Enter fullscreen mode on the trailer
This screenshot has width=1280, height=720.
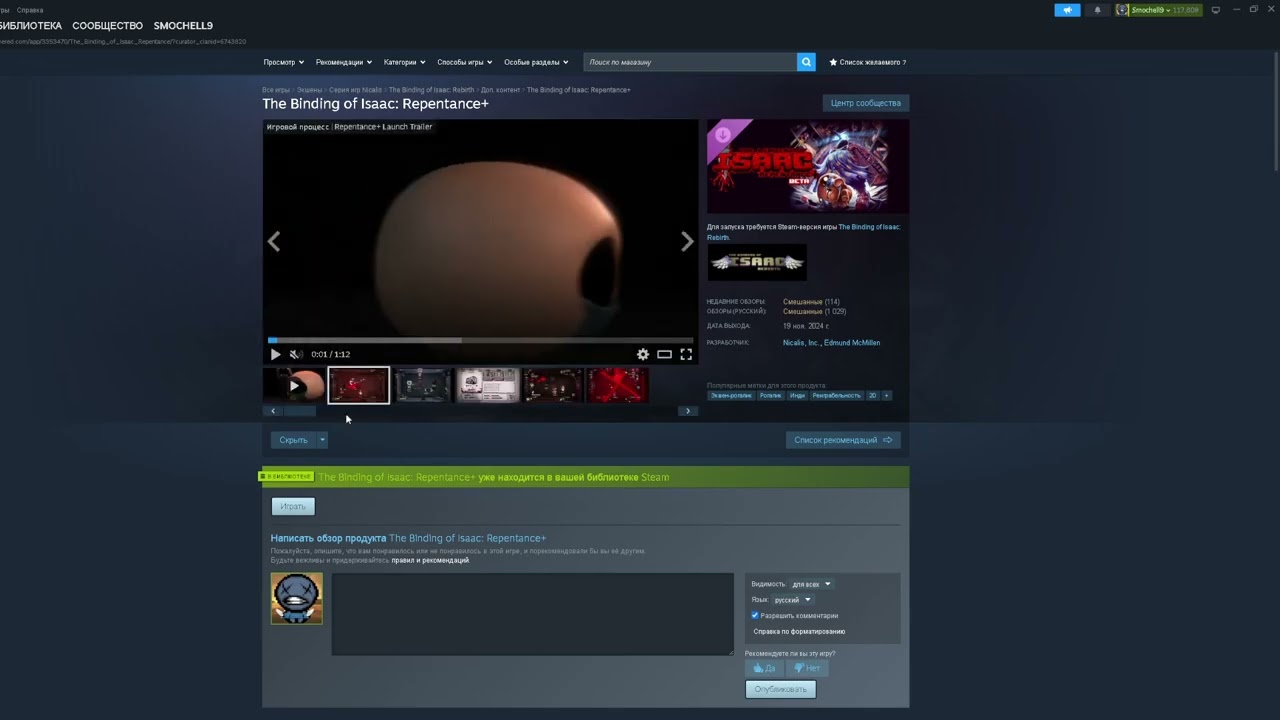pos(686,354)
